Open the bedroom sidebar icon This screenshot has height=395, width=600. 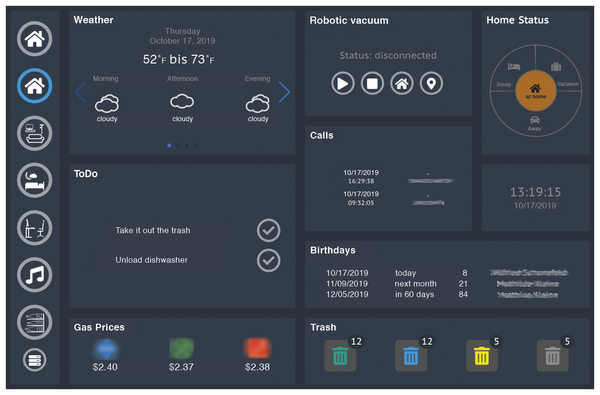coord(35,180)
